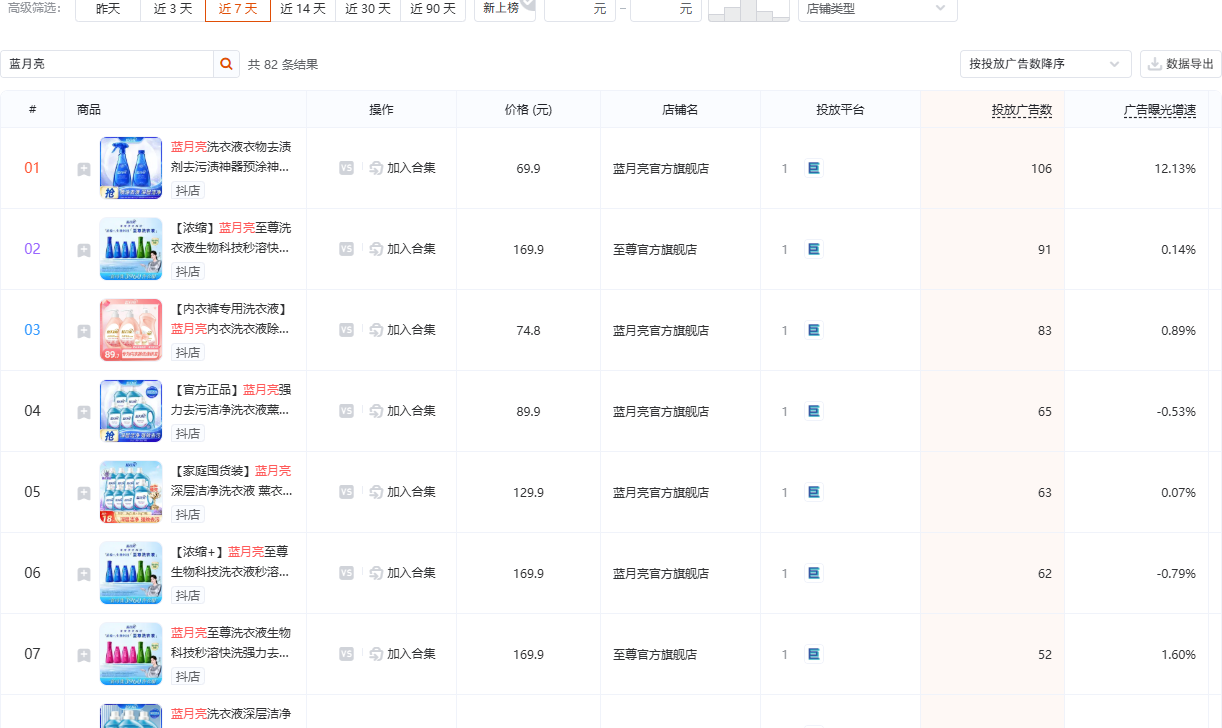Click the VS compare icon in row 03
Viewport: 1222px width, 728px height.
coord(346,330)
